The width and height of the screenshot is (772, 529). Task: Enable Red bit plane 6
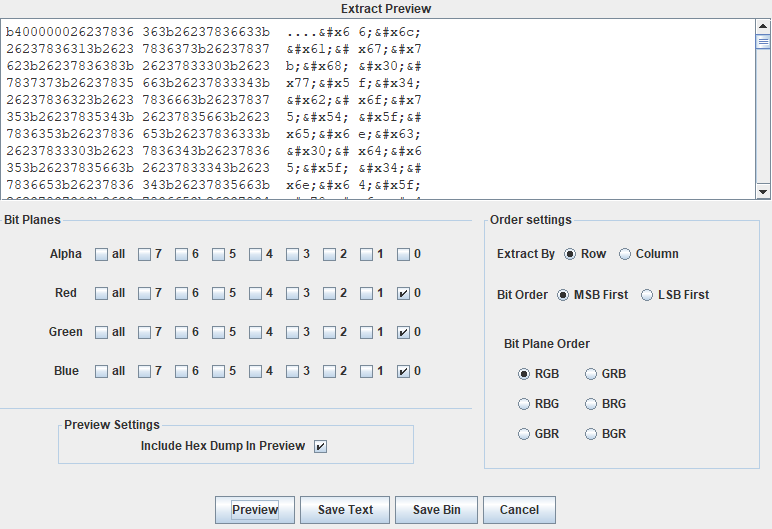pyautogui.click(x=181, y=294)
